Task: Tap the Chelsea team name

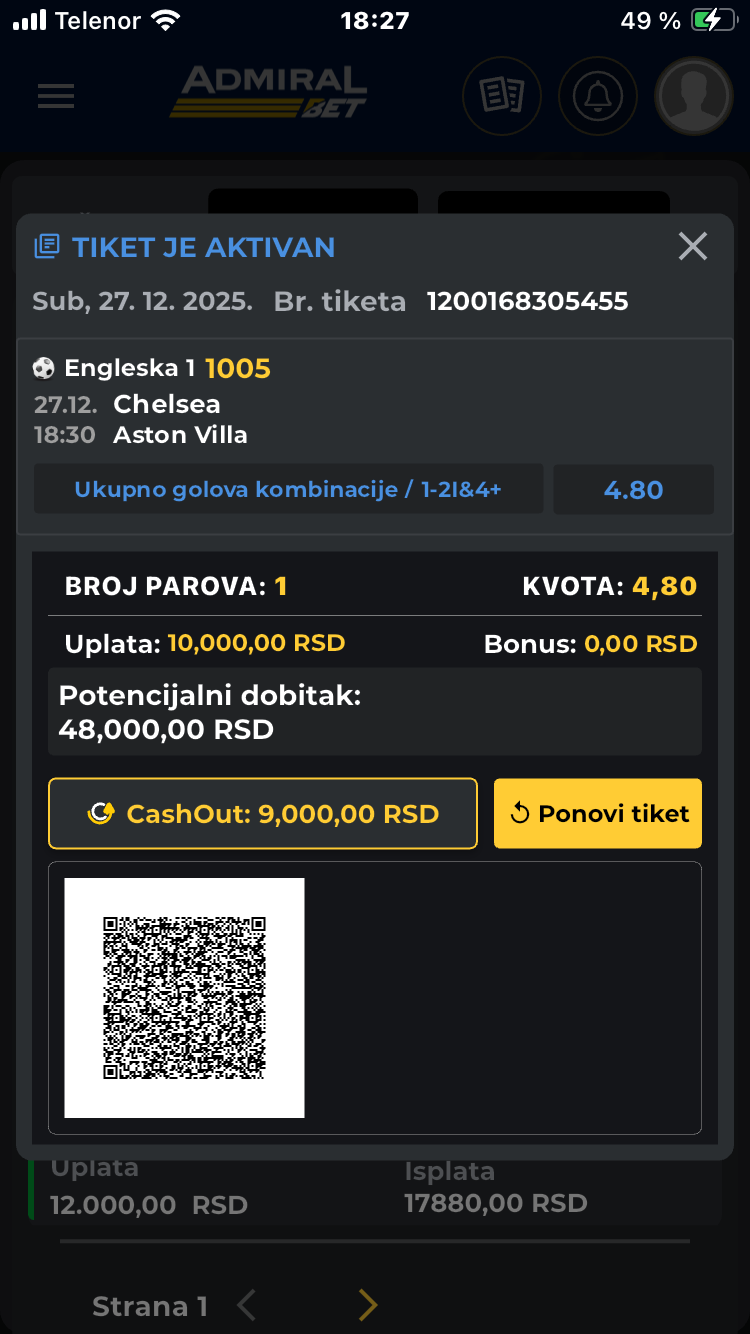Action: pyautogui.click(x=167, y=404)
